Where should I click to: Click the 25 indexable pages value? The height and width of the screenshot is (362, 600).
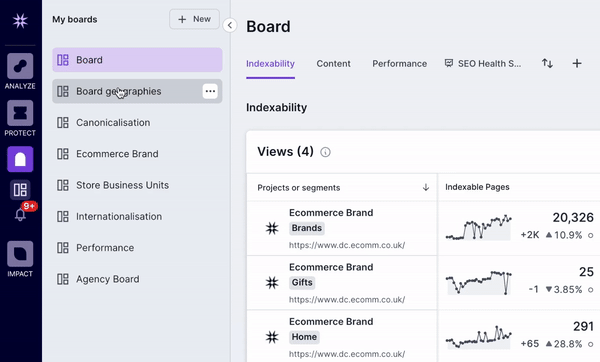(586, 272)
